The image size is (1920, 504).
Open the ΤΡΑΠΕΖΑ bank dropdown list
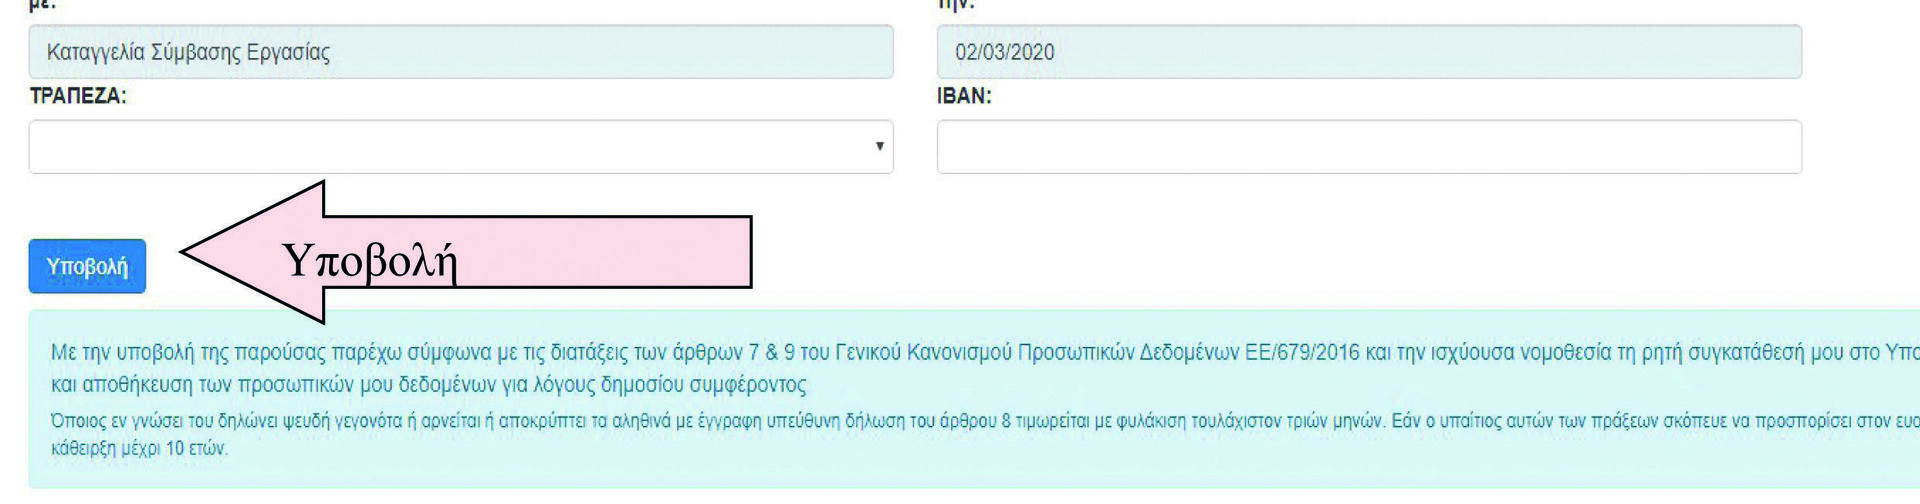click(x=461, y=146)
